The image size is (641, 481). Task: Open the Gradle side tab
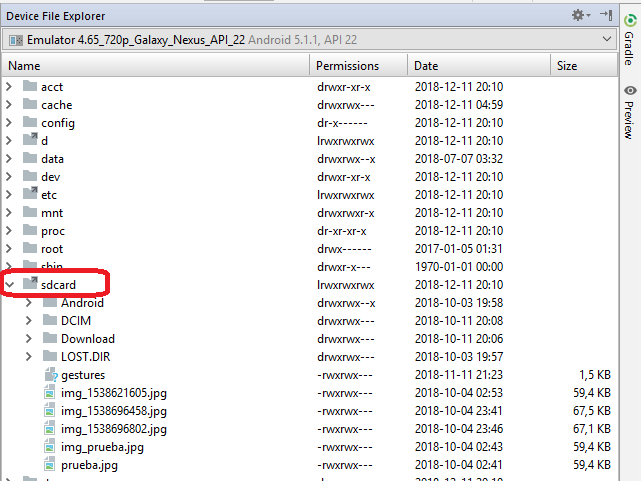628,45
